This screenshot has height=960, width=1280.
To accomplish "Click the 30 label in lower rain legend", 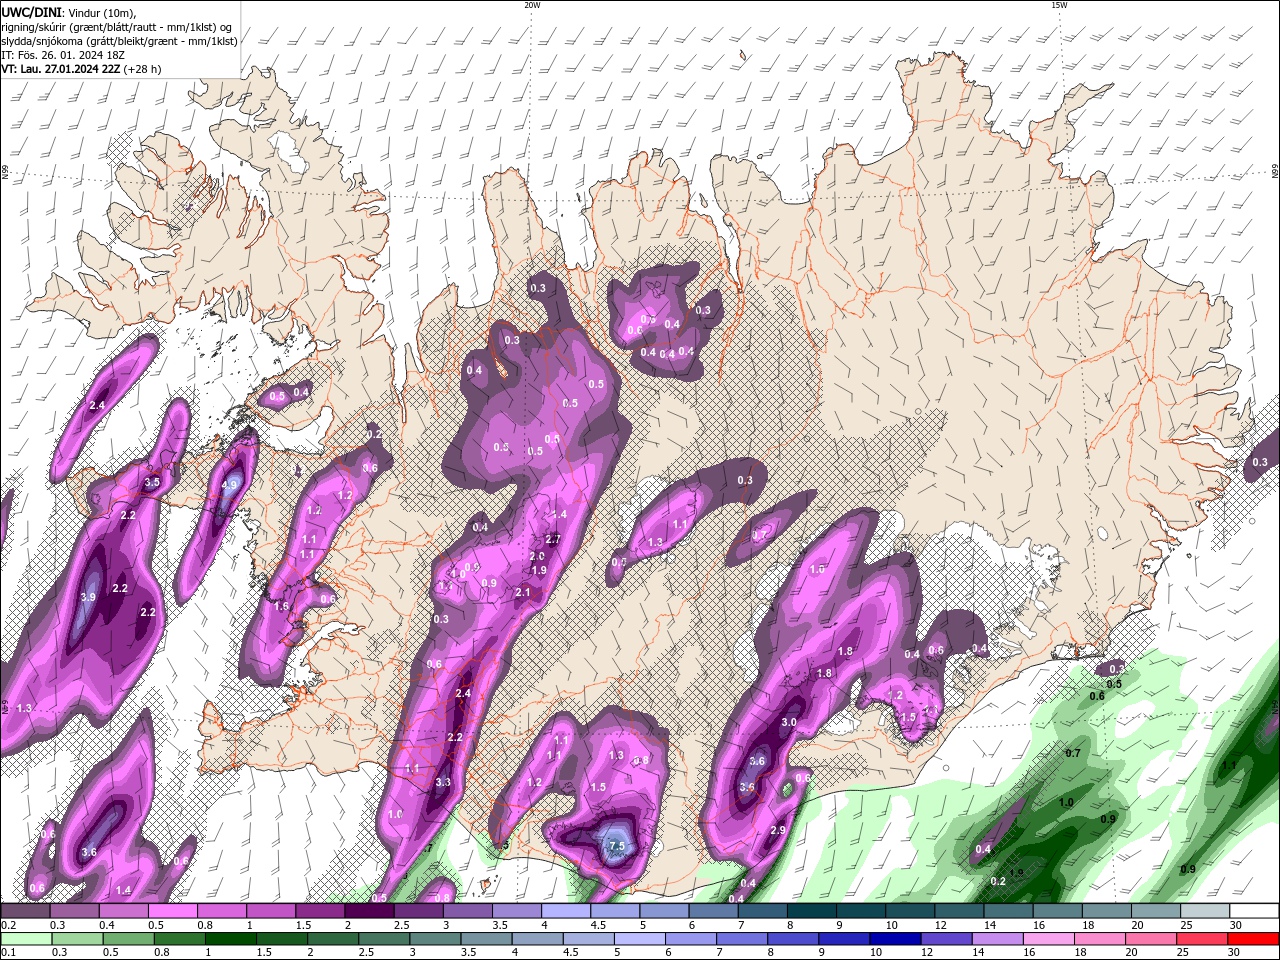I will pos(1232,952).
